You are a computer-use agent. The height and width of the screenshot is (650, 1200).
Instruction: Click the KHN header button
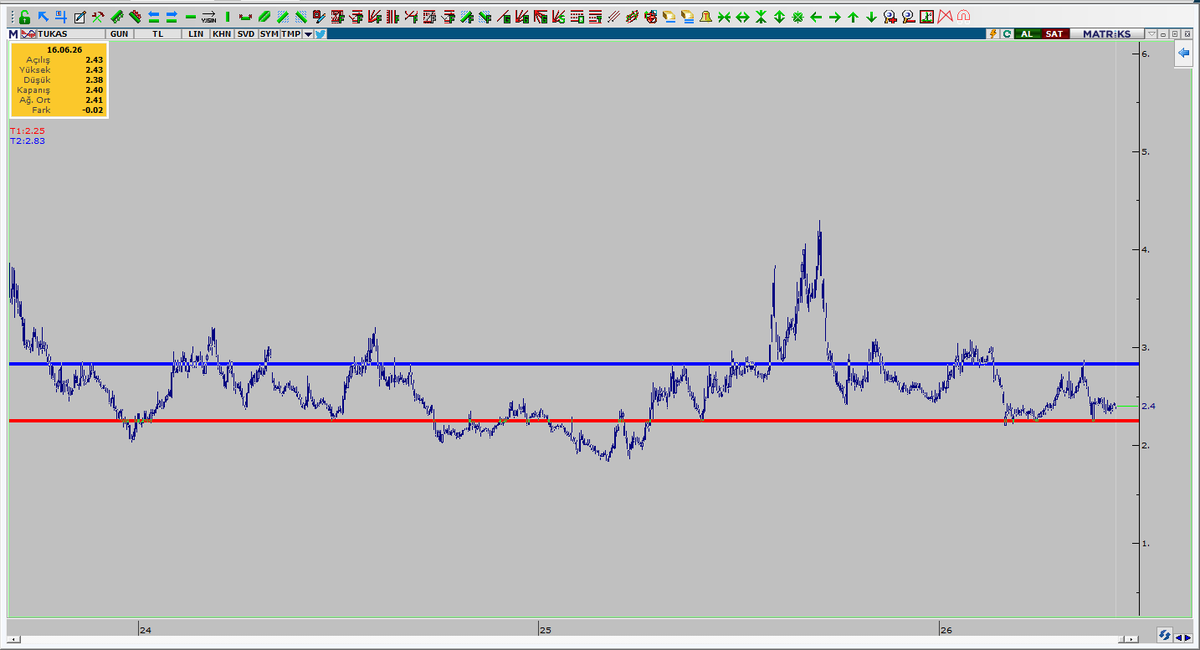pos(222,34)
